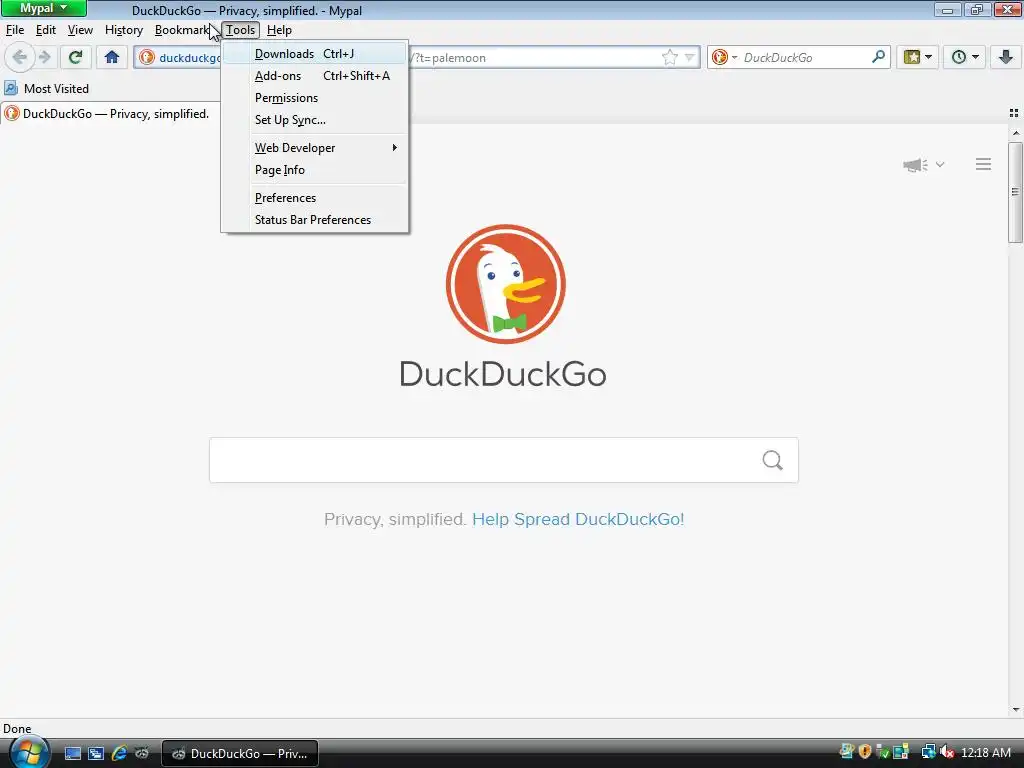Open the Bookmarks menu
Image resolution: width=1024 pixels, height=768 pixels.
[x=182, y=30]
